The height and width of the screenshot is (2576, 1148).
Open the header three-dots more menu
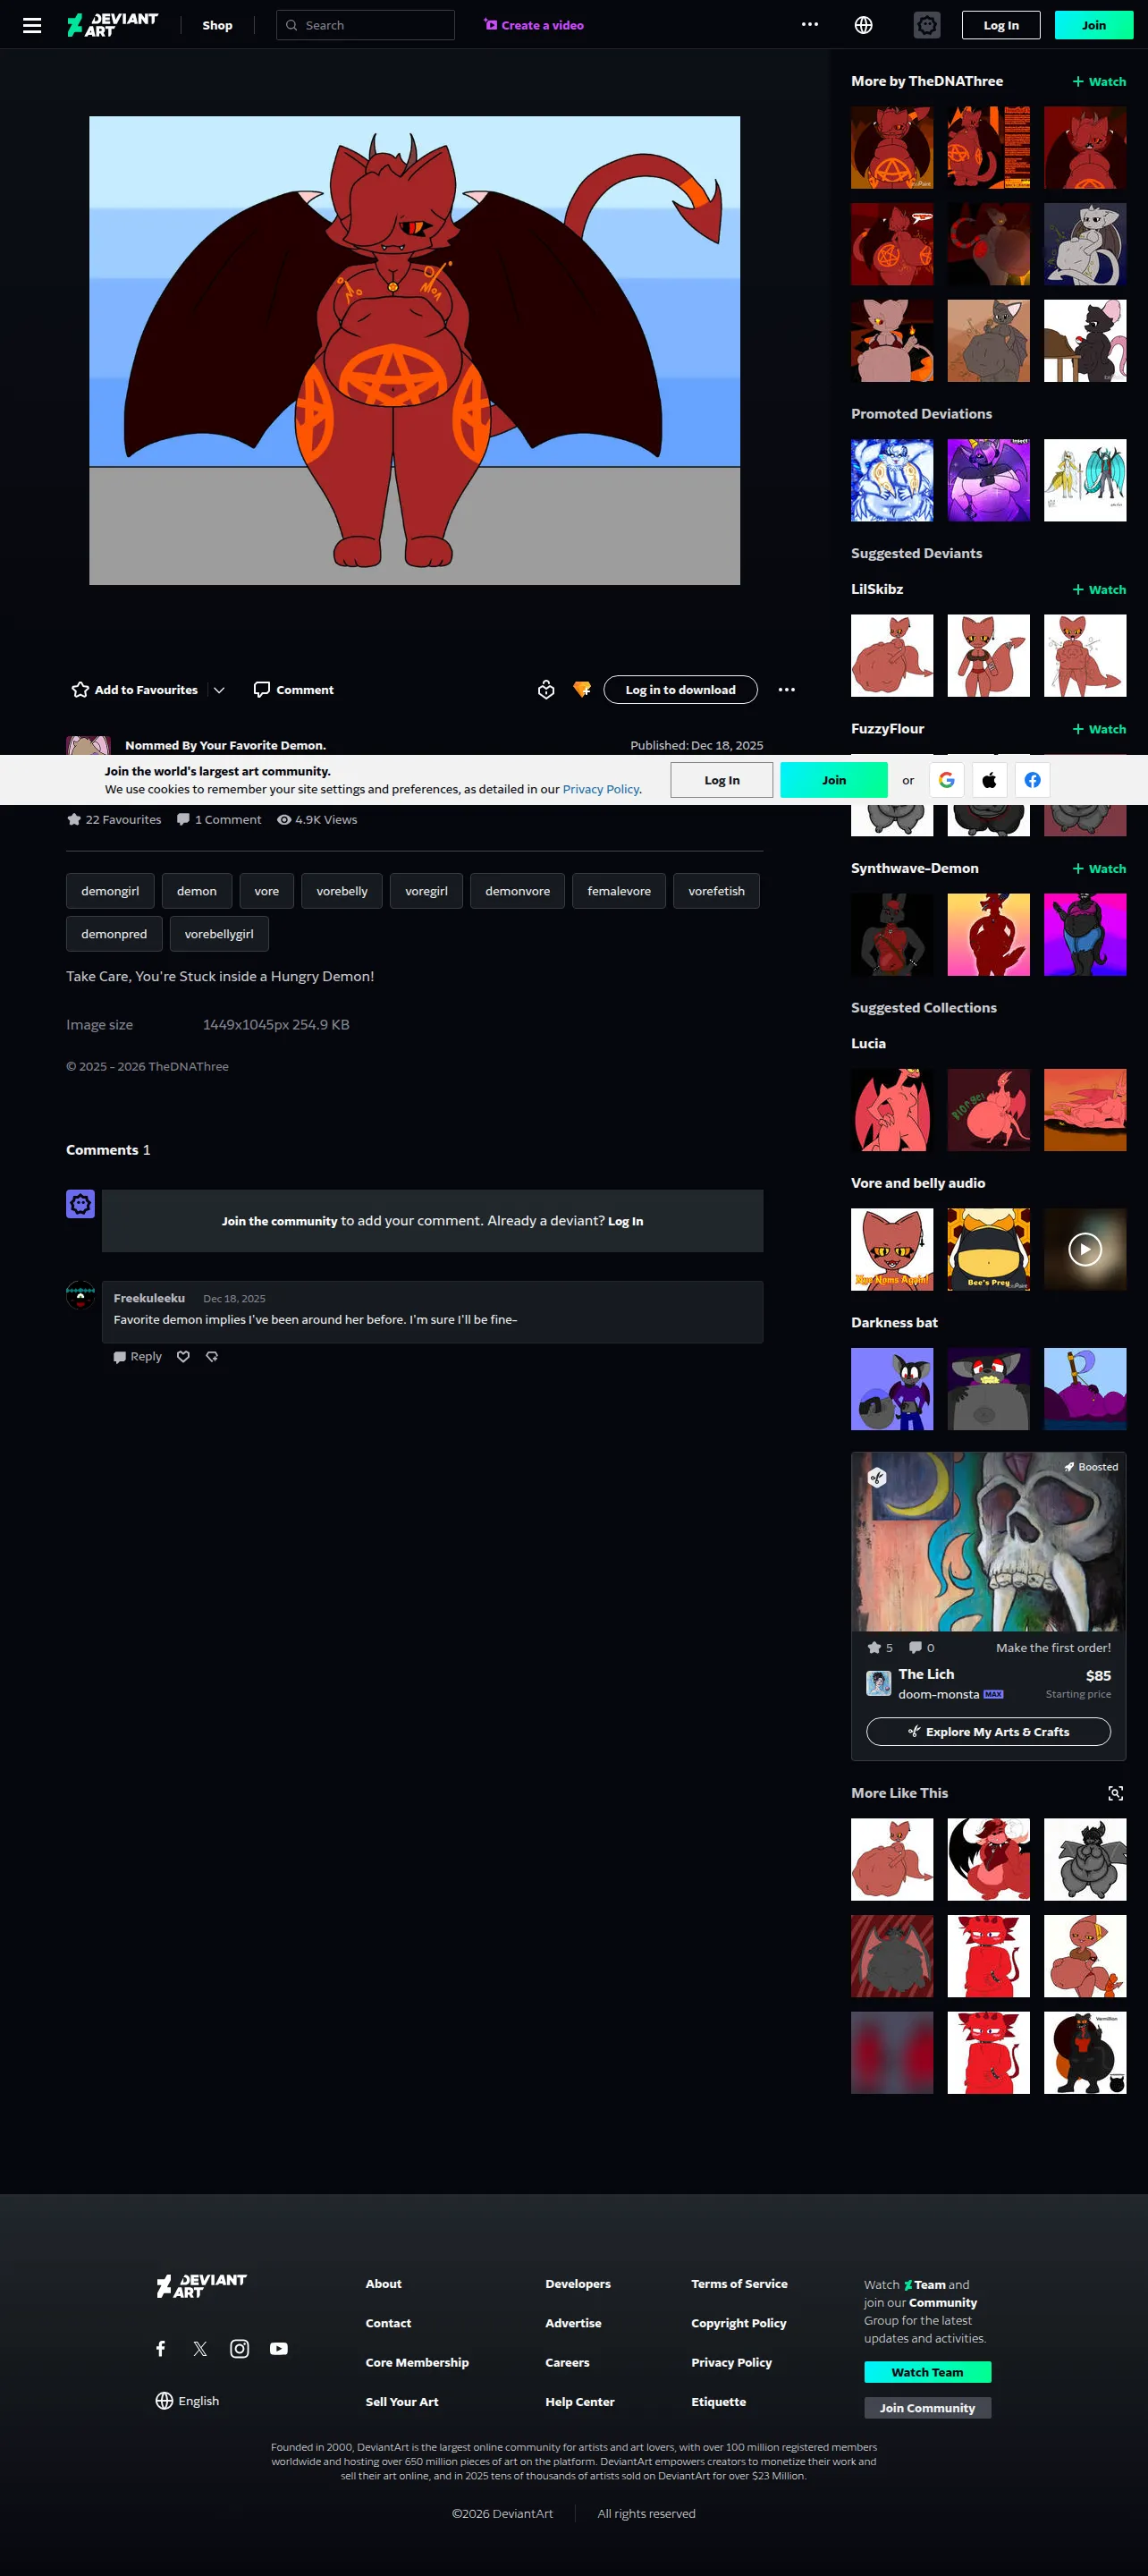[x=809, y=25]
